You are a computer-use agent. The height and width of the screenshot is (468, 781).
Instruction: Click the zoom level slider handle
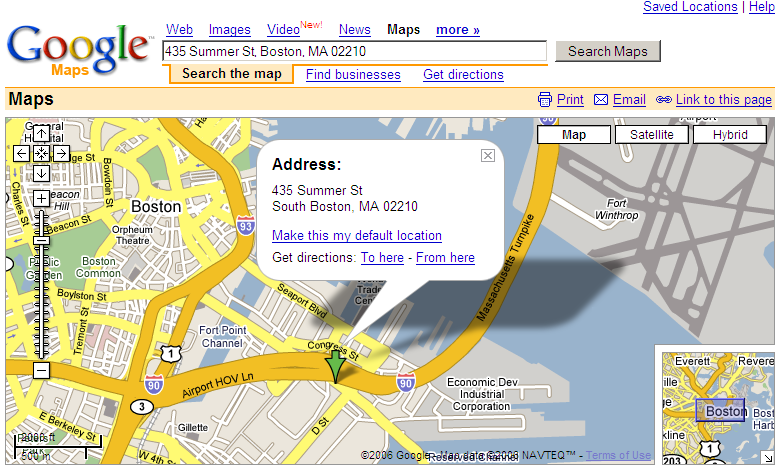pos(41,241)
